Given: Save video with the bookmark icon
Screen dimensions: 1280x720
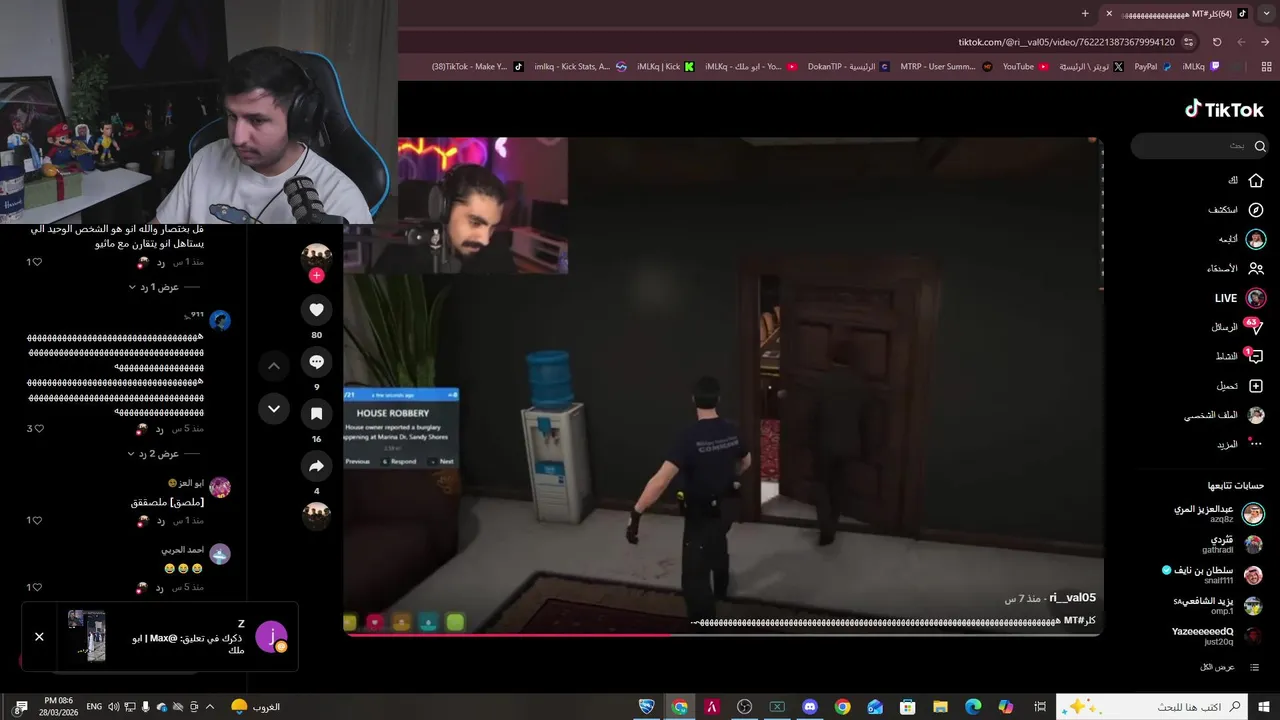Looking at the screenshot, I should pyautogui.click(x=317, y=414).
